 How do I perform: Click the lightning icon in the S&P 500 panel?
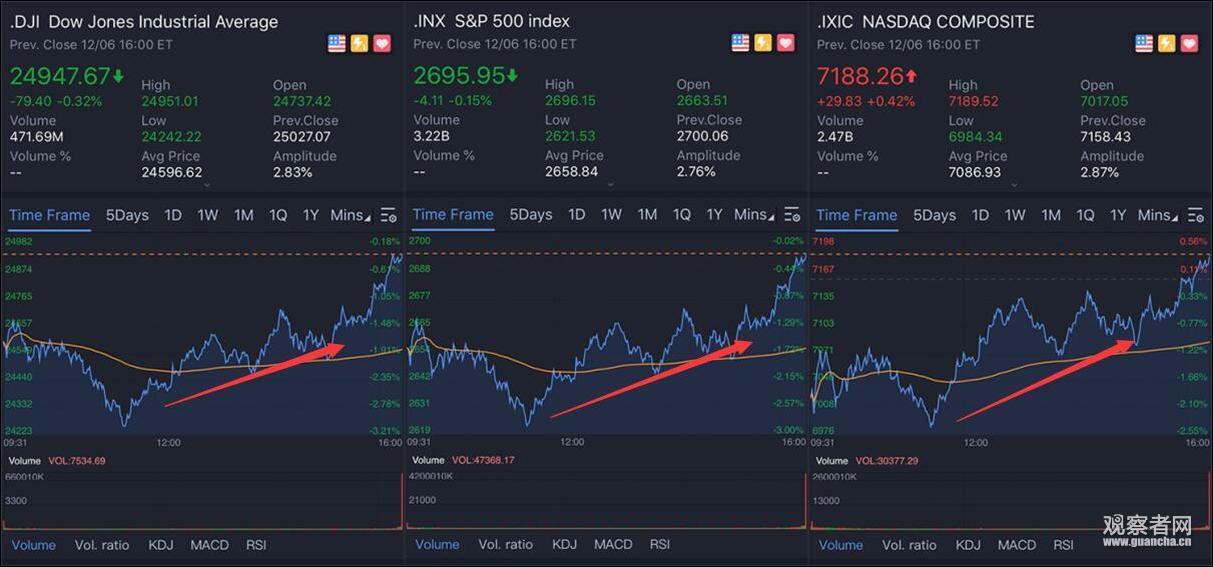click(763, 43)
